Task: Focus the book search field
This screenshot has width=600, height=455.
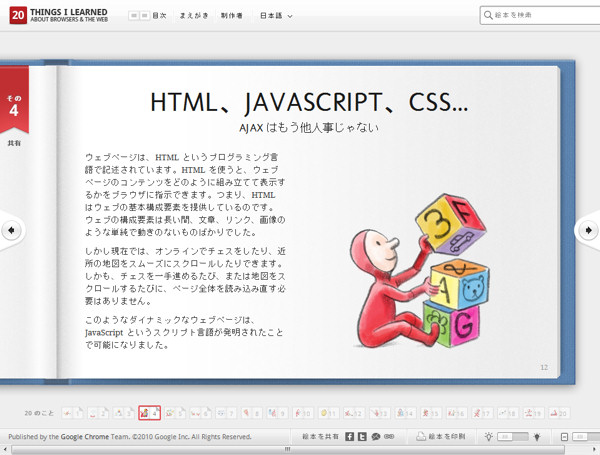Action: pyautogui.click(x=540, y=15)
